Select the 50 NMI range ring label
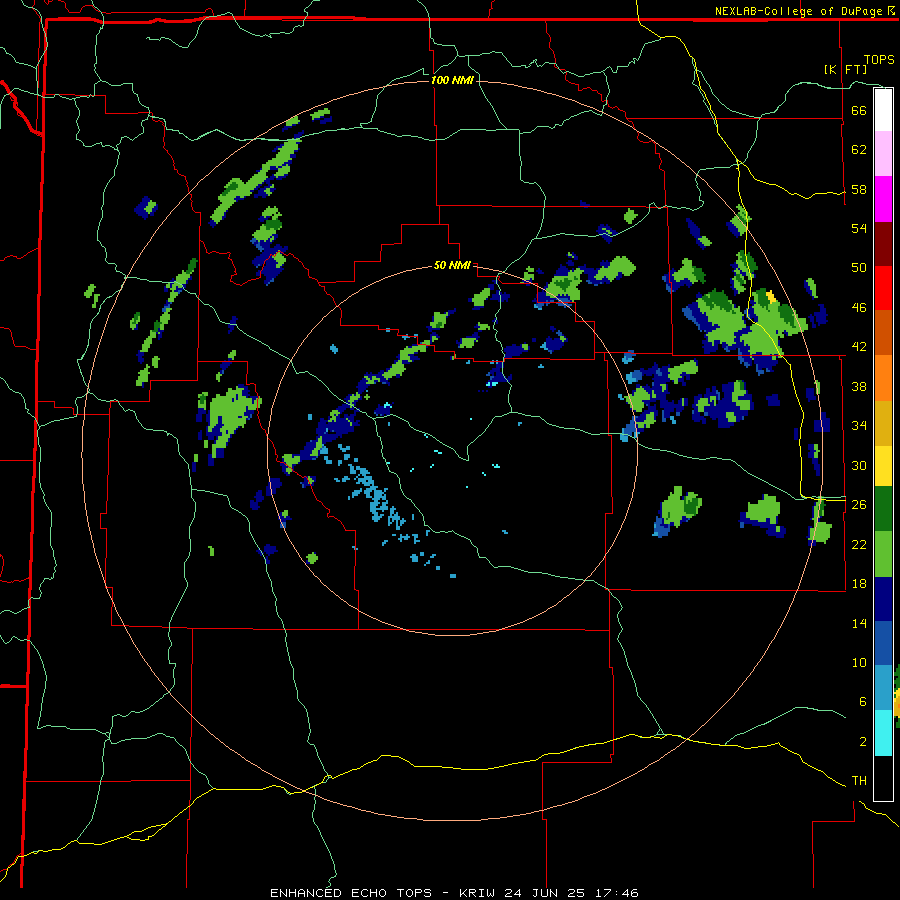 452,265
